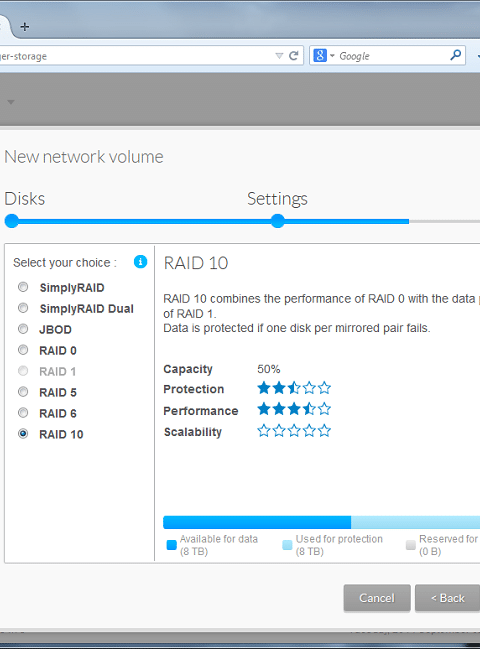Click the disabled RAID 1 option
The width and height of the screenshot is (480, 649).
(23, 371)
